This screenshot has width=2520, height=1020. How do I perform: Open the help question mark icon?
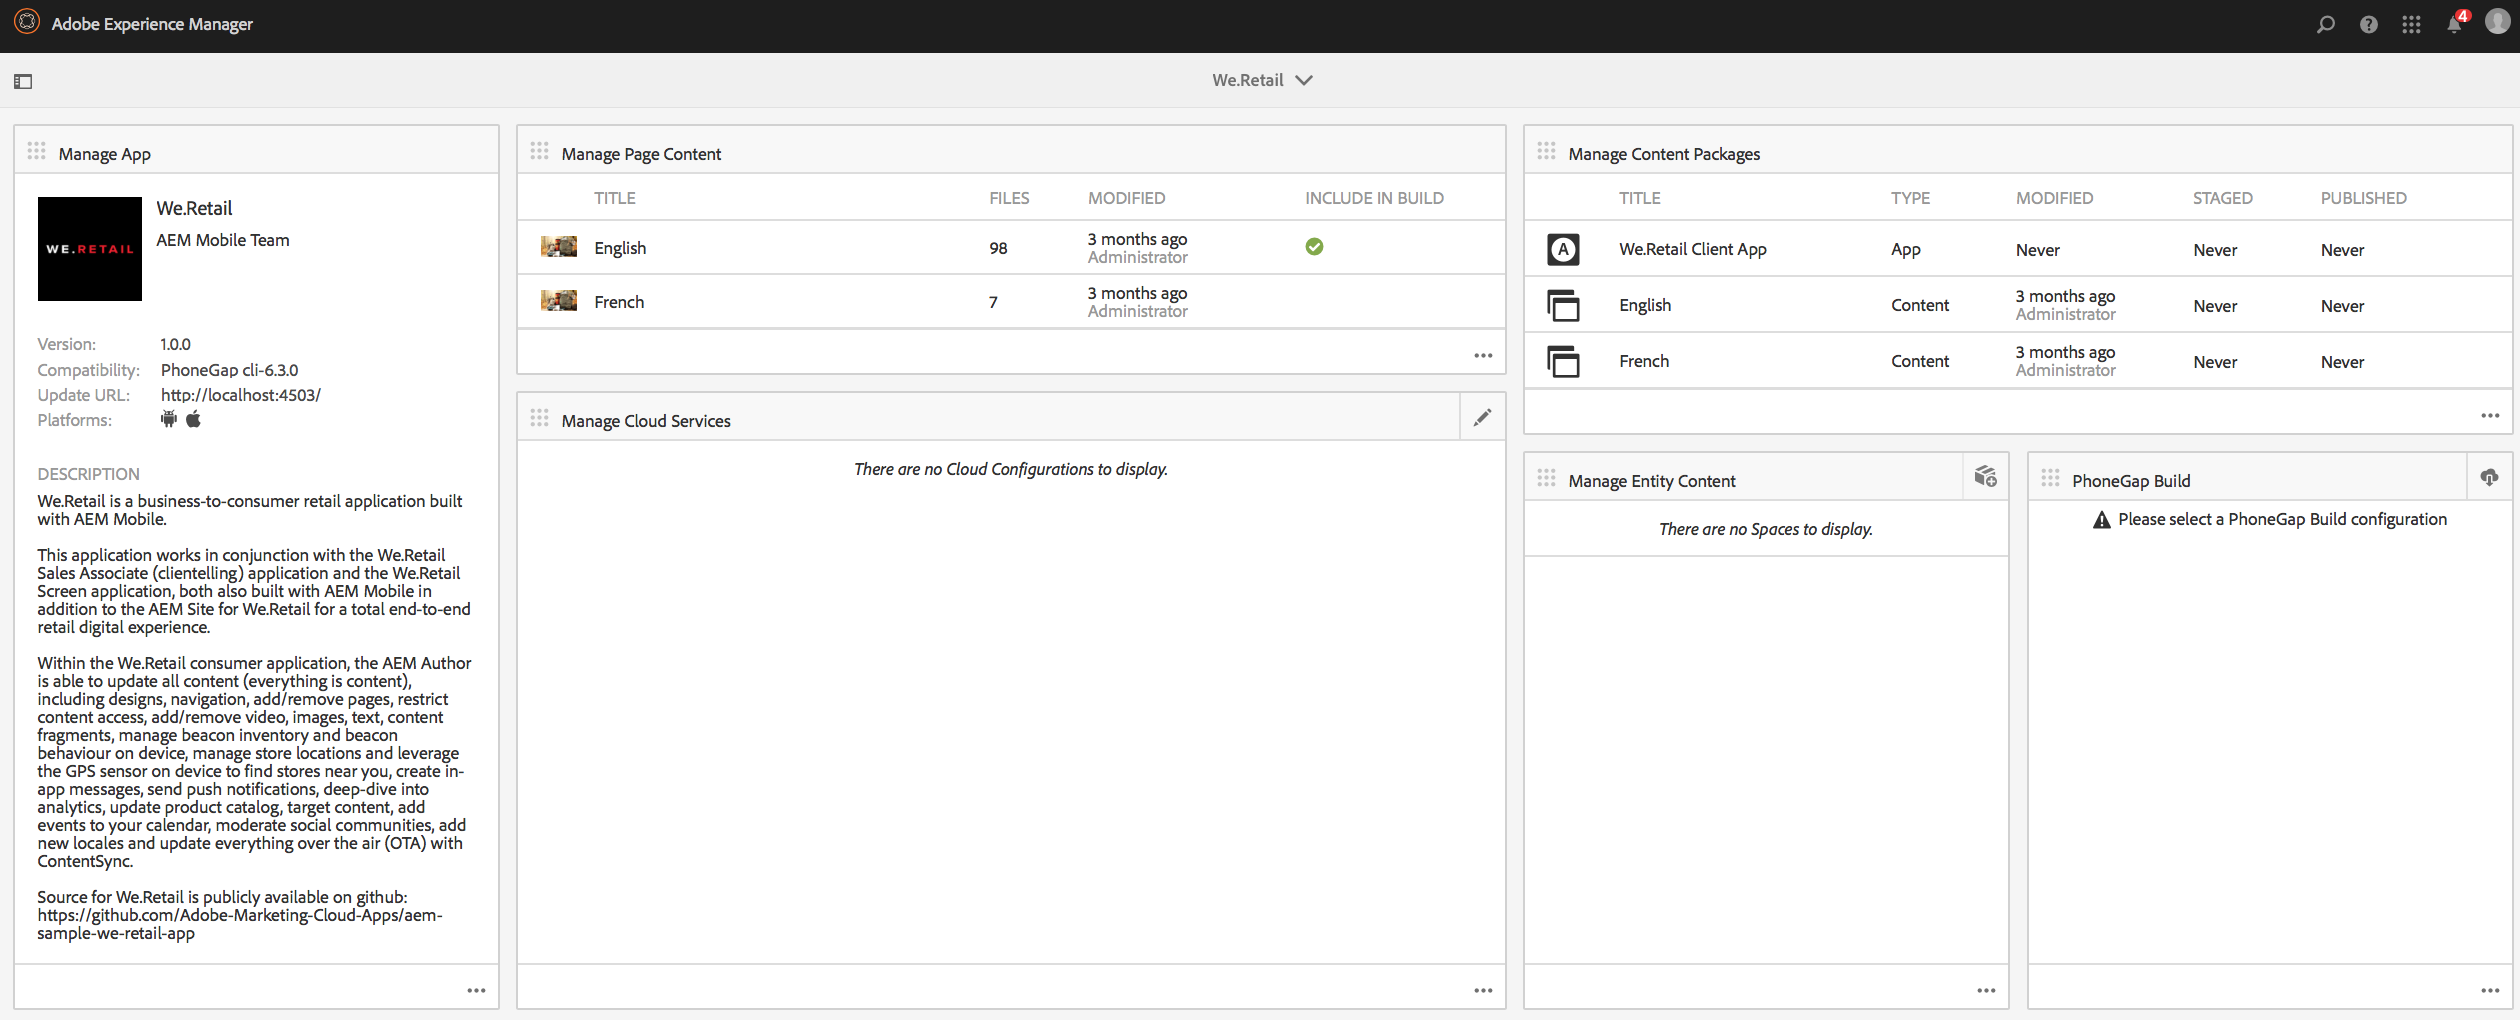[x=2368, y=24]
